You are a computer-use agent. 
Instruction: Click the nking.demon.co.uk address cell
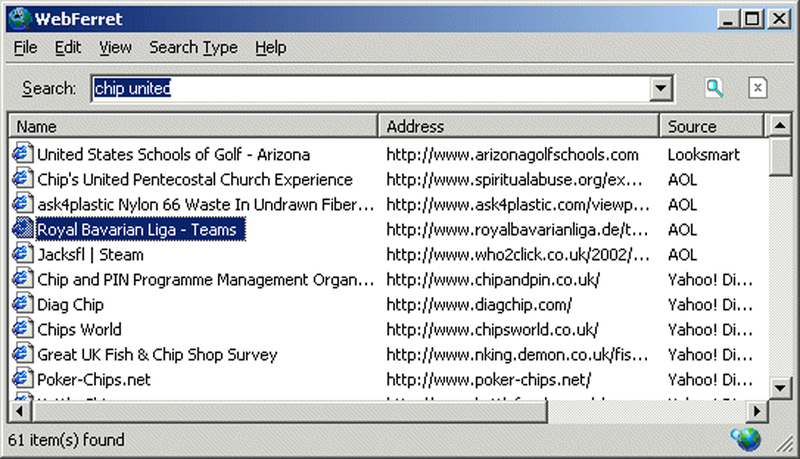517,354
